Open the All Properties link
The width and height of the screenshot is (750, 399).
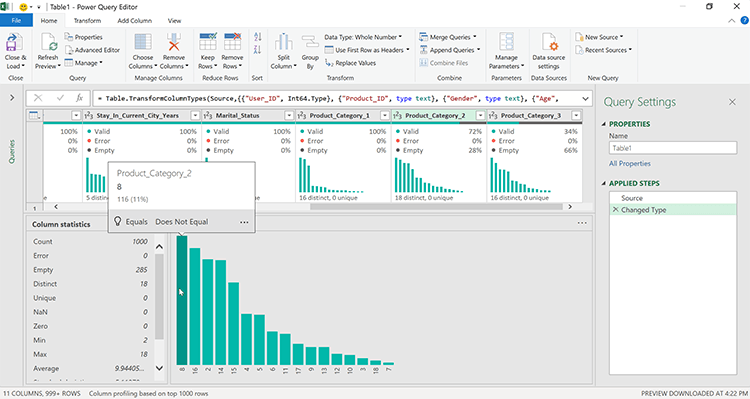[629, 164]
